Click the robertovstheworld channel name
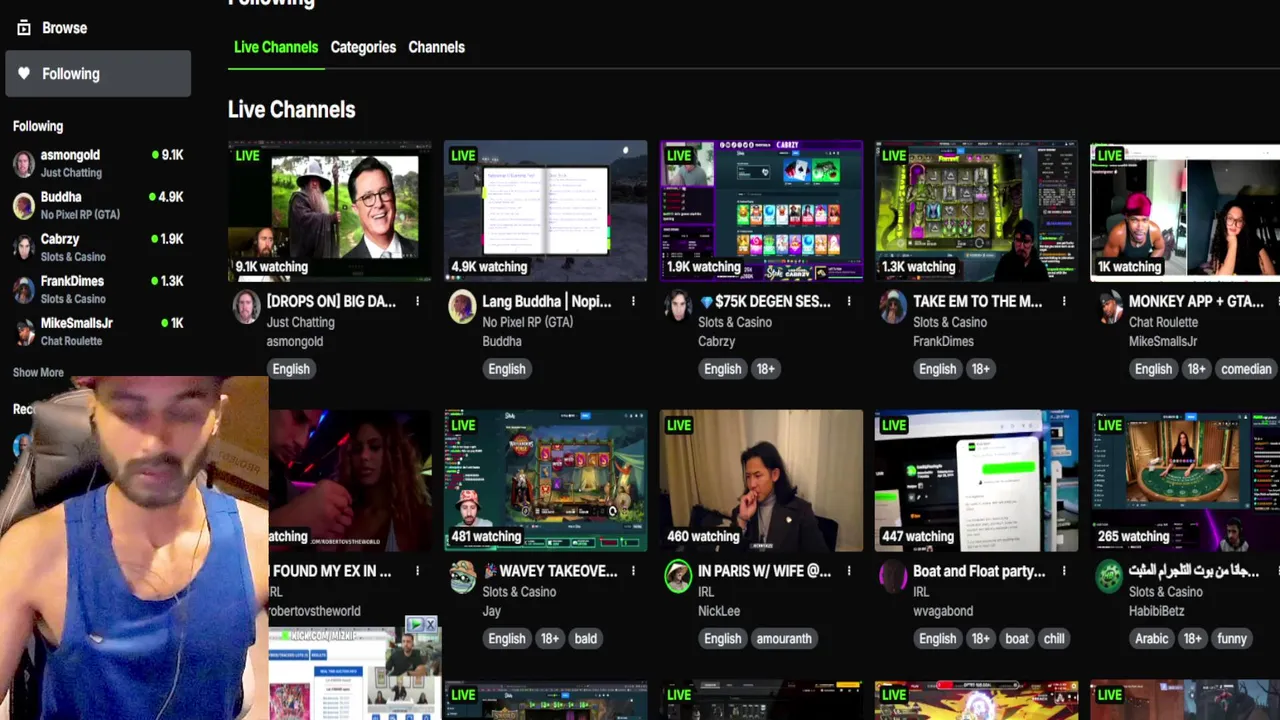1280x720 pixels. point(315,611)
